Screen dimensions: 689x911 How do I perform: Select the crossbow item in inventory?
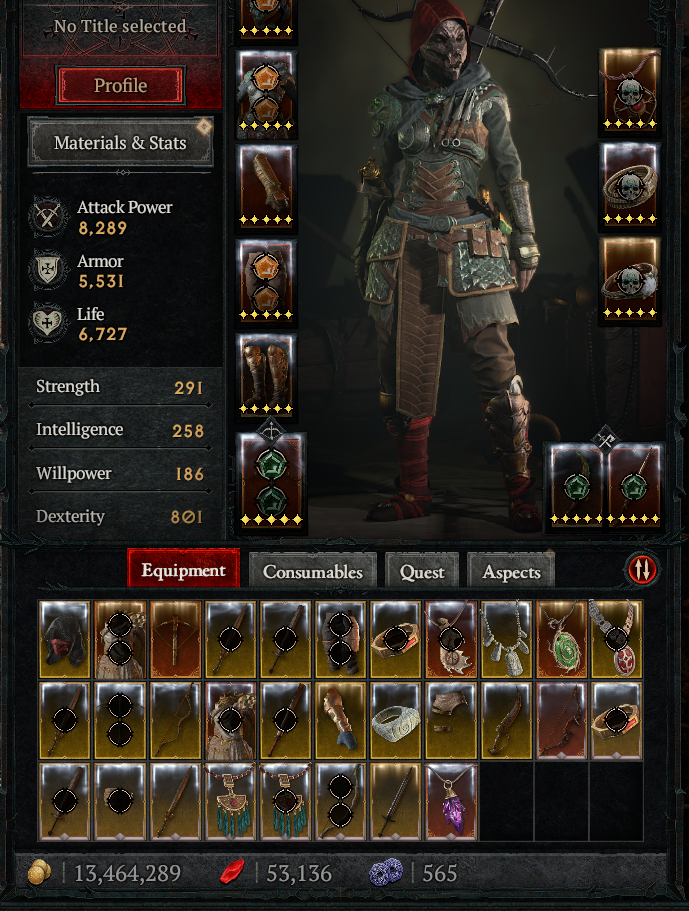pyautogui.click(x=175, y=640)
